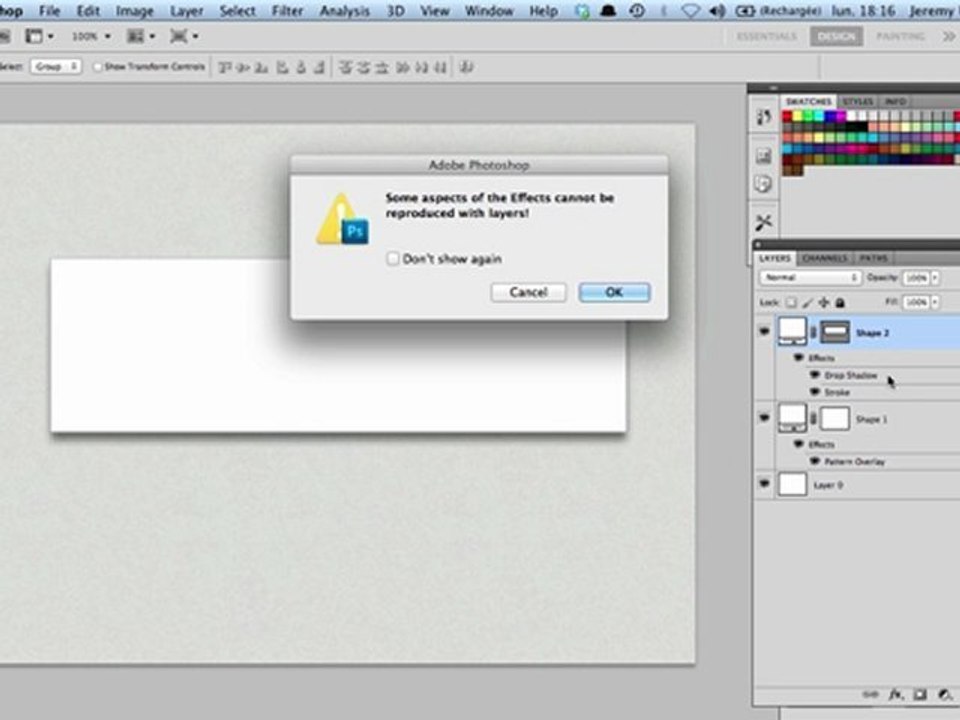Open the Normal blend mode dropdown
Screen dimensions: 960x720
pyautogui.click(x=810, y=277)
